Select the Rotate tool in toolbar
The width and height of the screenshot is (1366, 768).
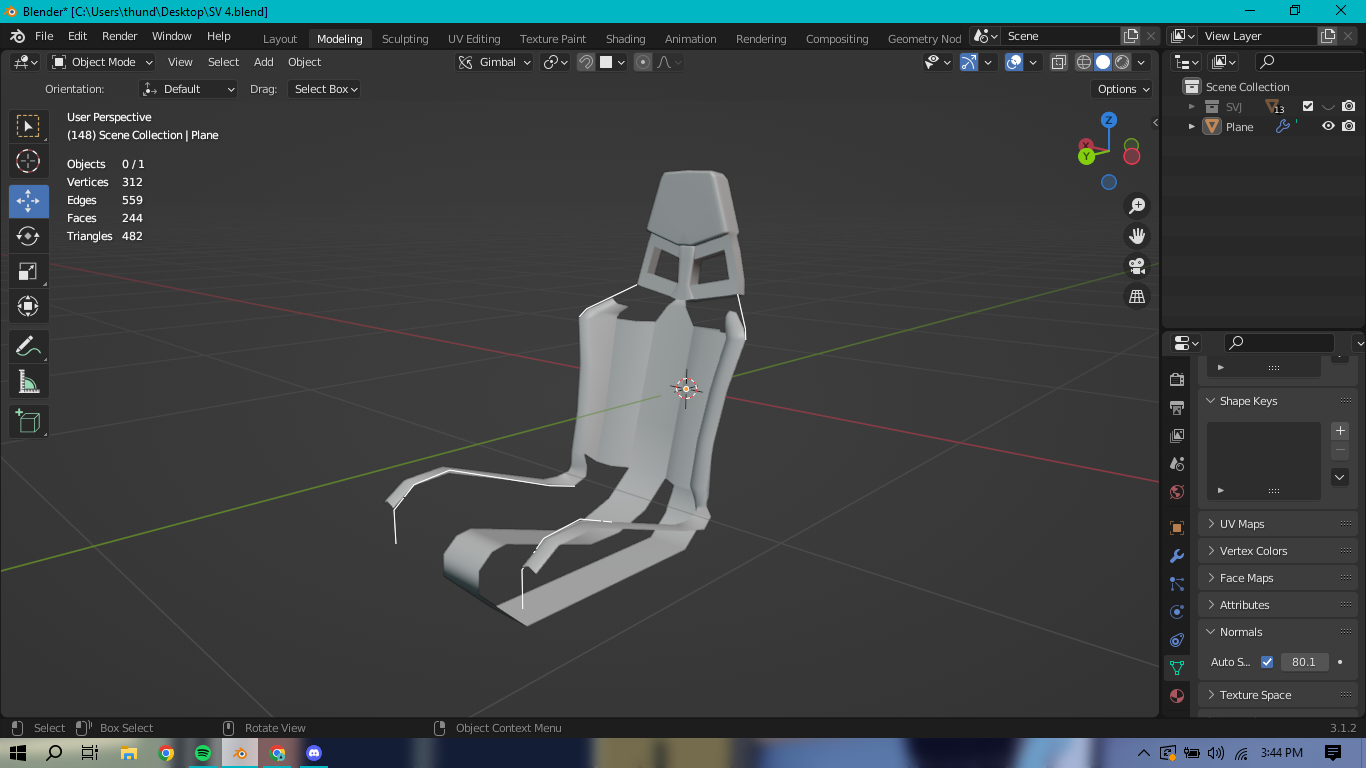28,236
